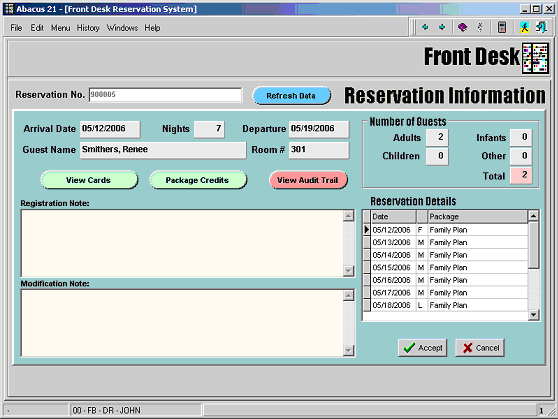
Task: Click the Reservation Details scrollbar down arrow
Action: point(533,314)
